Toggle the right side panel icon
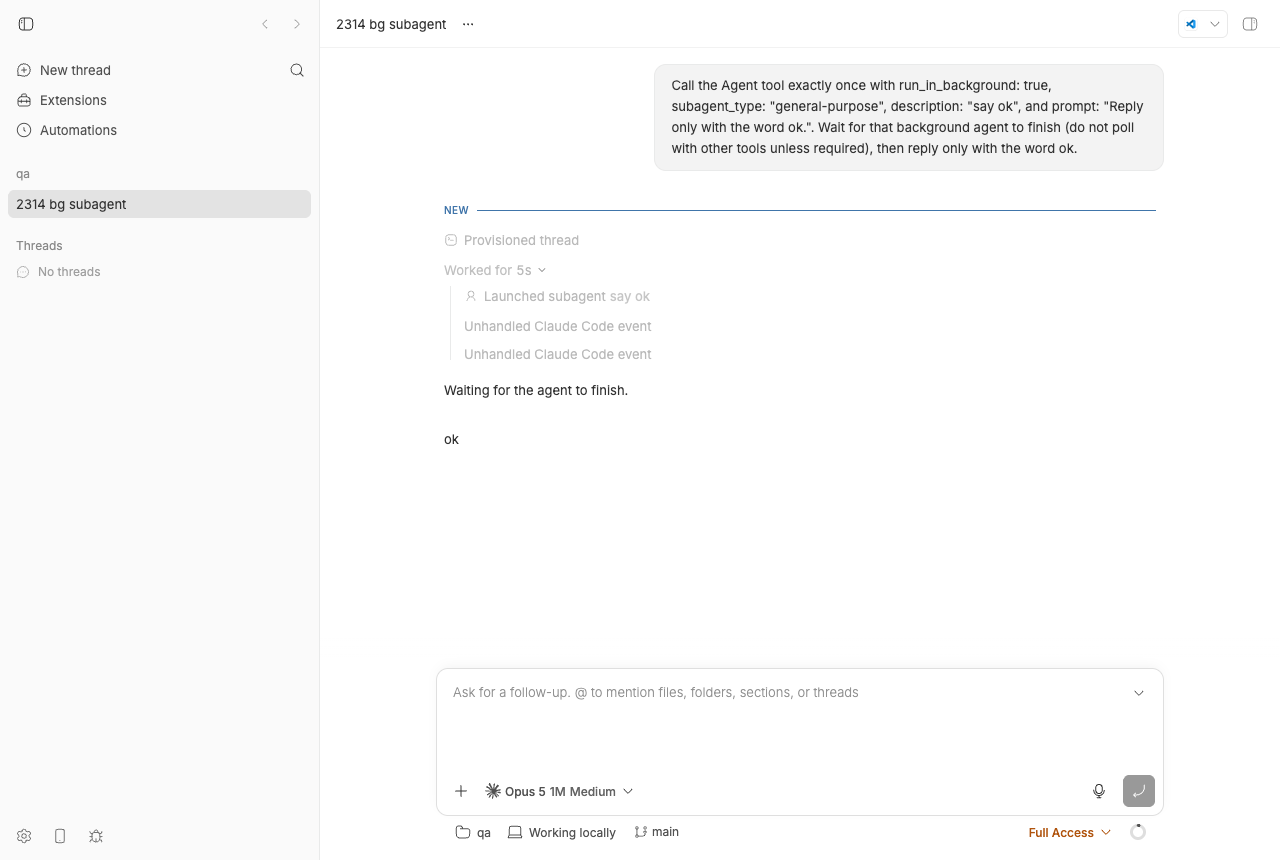The width and height of the screenshot is (1280, 860). point(1250,24)
